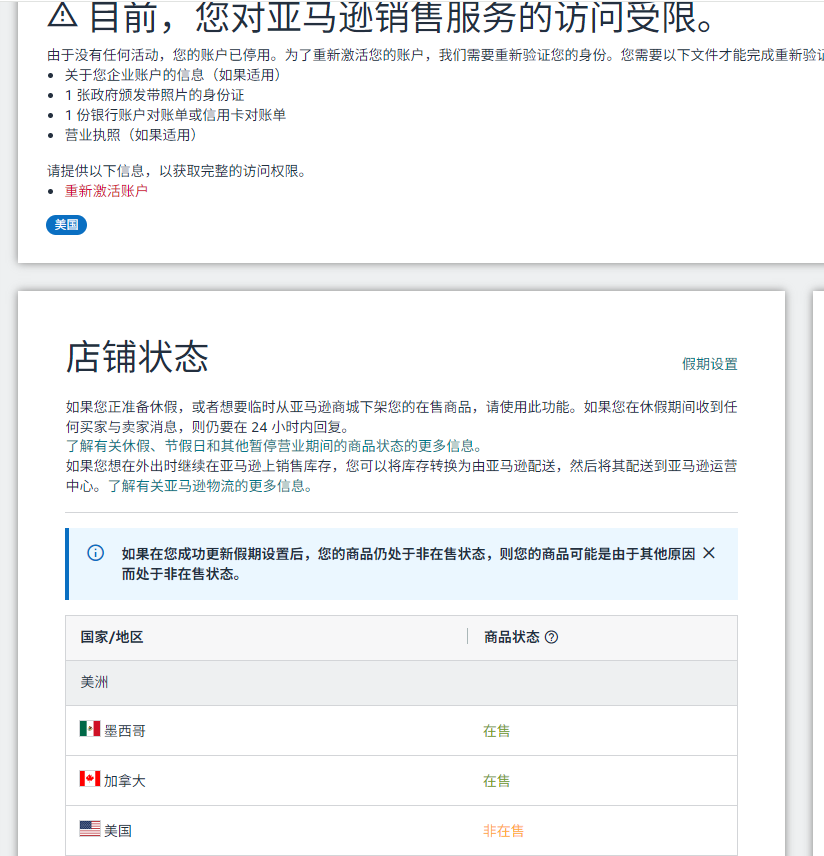Open the 重新激活账户 link
The height and width of the screenshot is (856, 824).
[106, 191]
